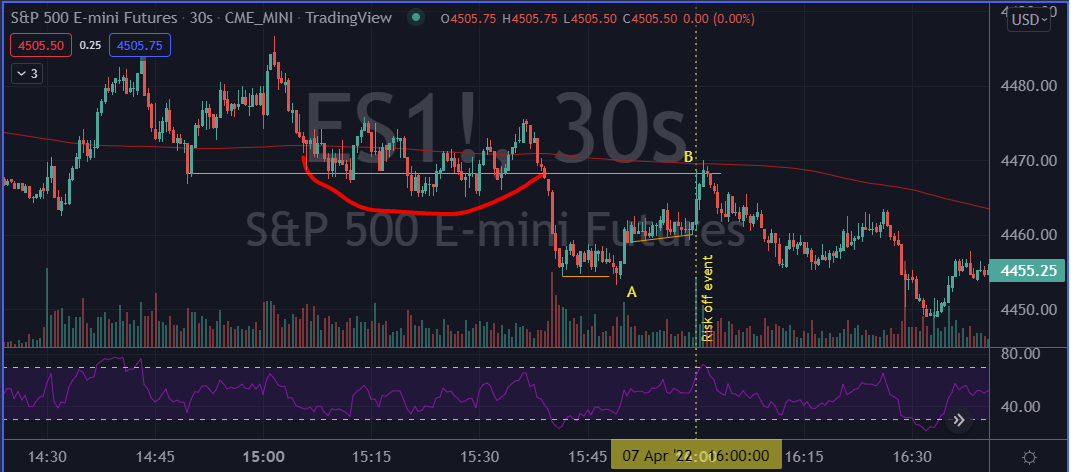
Task: Select the yellow text label A
Action: click(632, 292)
